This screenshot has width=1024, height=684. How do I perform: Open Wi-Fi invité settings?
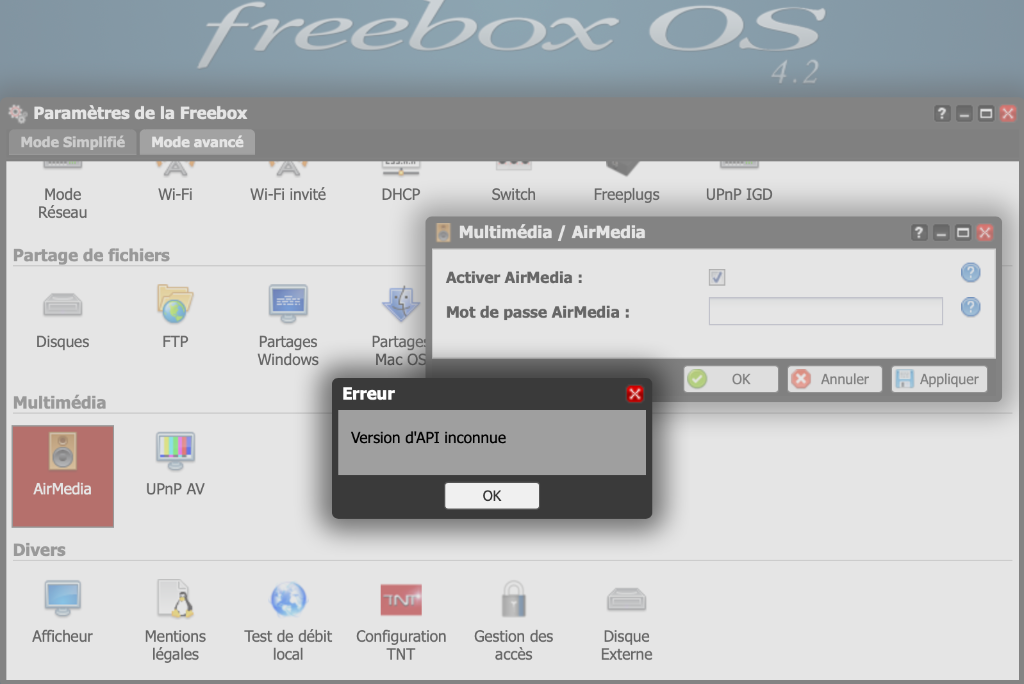(288, 183)
